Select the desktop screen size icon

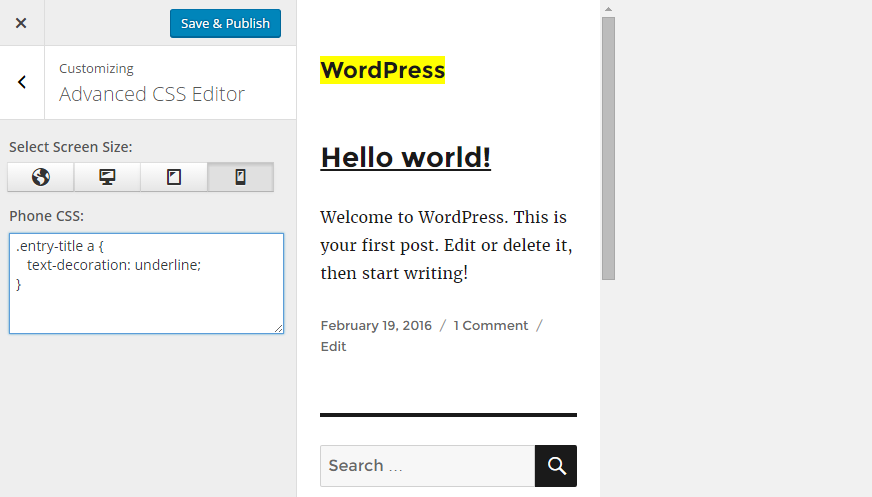pos(107,177)
